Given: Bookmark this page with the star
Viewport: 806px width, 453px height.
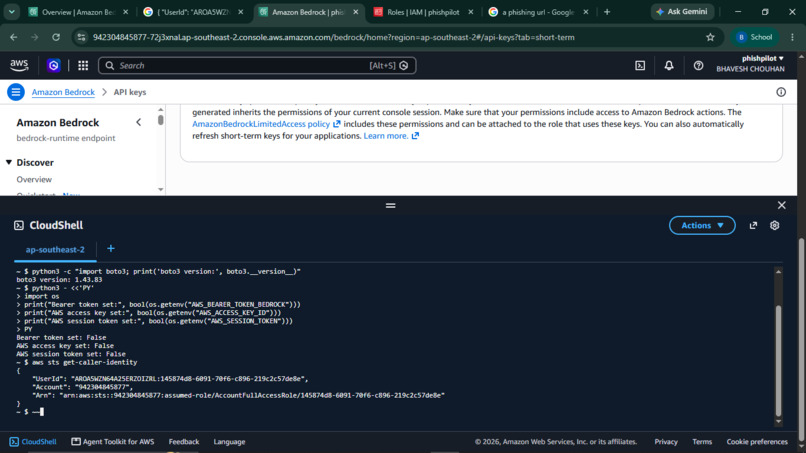Looking at the screenshot, I should coord(710,37).
